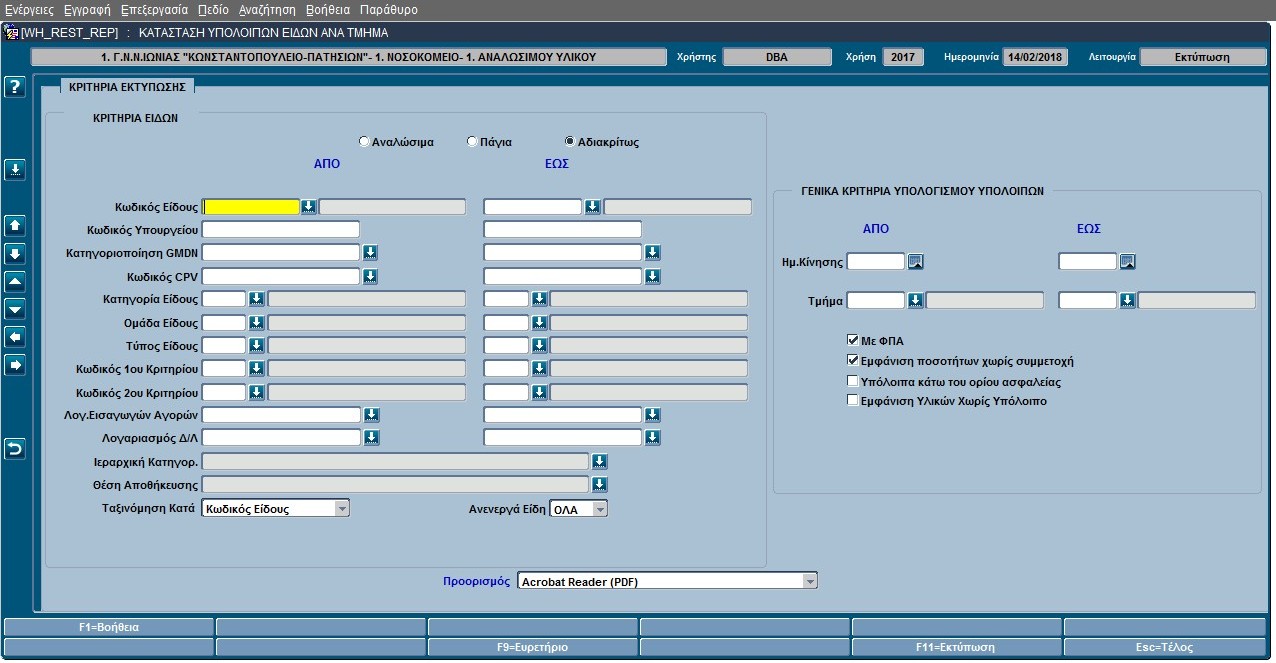Viewport: 1276px width, 663px height.
Task: Open the Βοήθεια menu
Action: coord(327,10)
